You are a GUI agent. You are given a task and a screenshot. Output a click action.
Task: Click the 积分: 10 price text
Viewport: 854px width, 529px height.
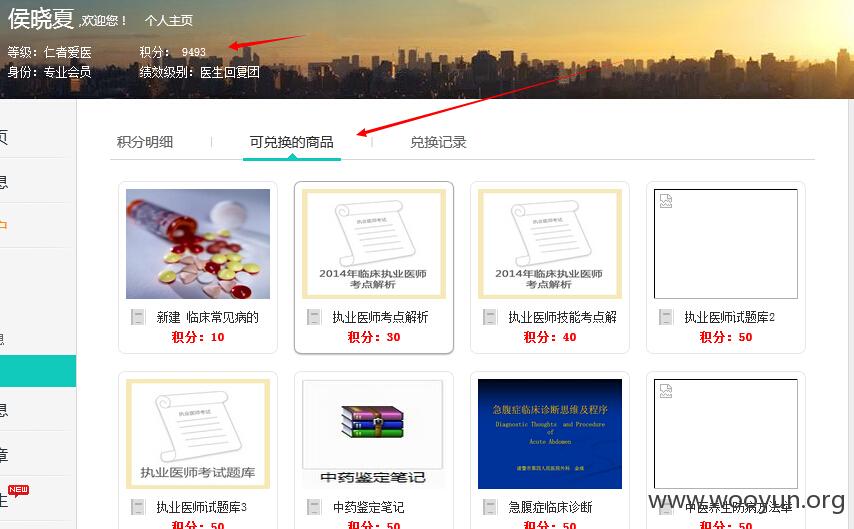tap(198, 337)
